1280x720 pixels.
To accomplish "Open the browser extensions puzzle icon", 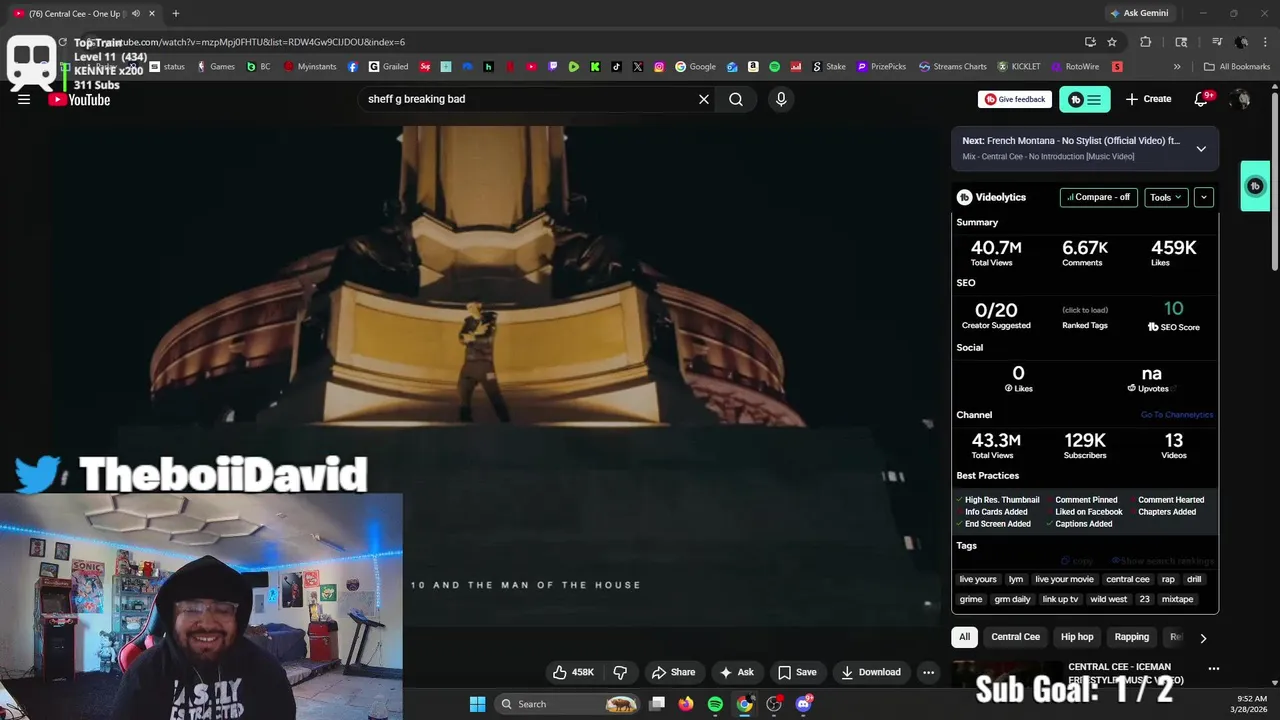I will (1146, 42).
